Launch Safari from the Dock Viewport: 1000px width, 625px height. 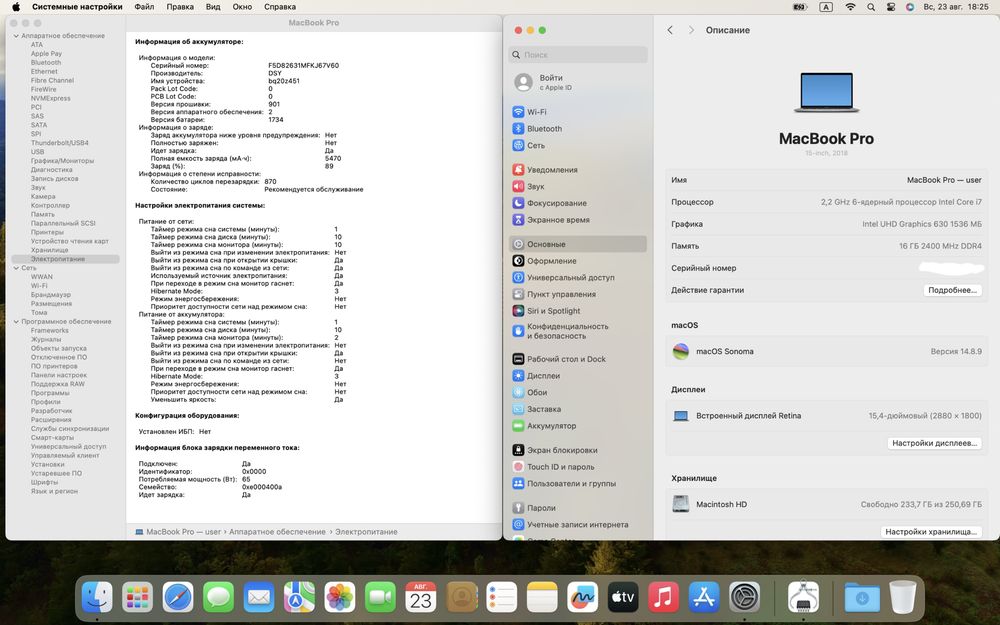(x=178, y=598)
